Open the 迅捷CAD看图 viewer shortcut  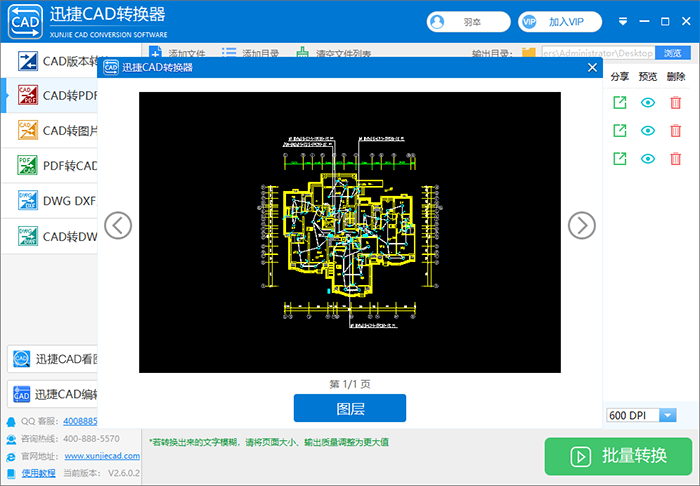pyautogui.click(x=53, y=359)
